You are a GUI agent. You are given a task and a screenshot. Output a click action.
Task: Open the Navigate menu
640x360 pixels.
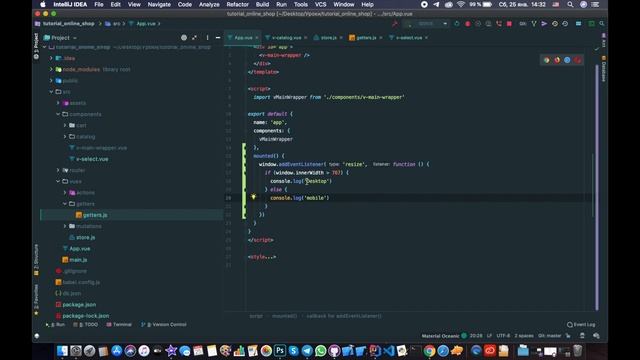click(x=159, y=4)
